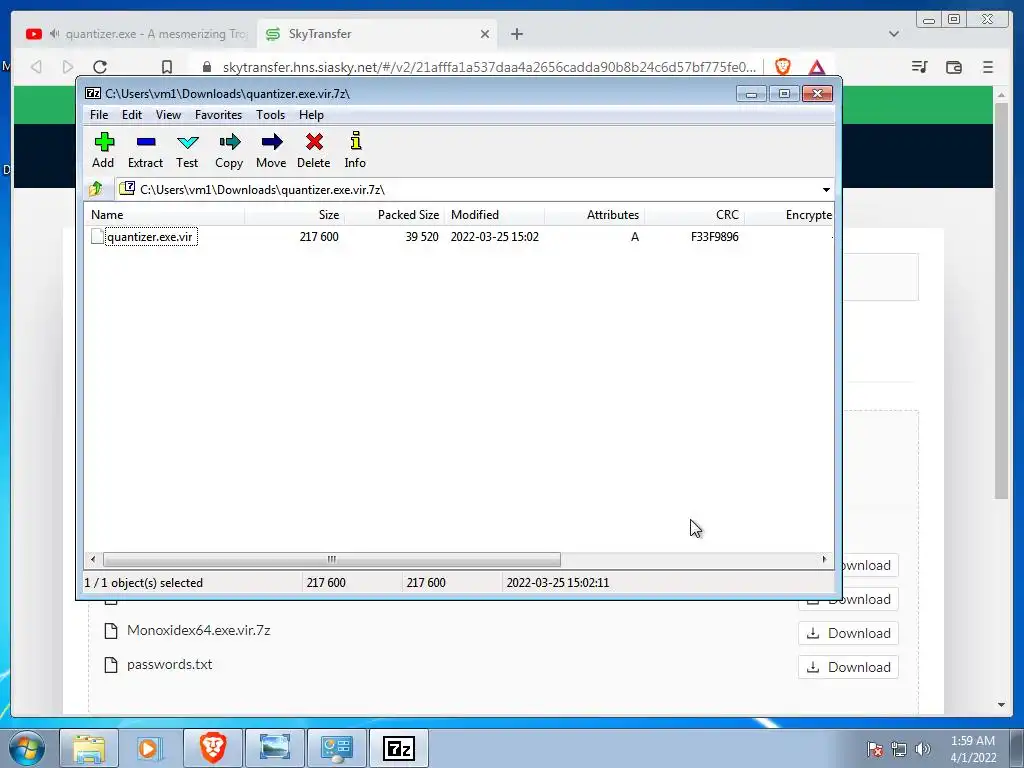
Task: Run the Test archive tool
Action: (187, 150)
